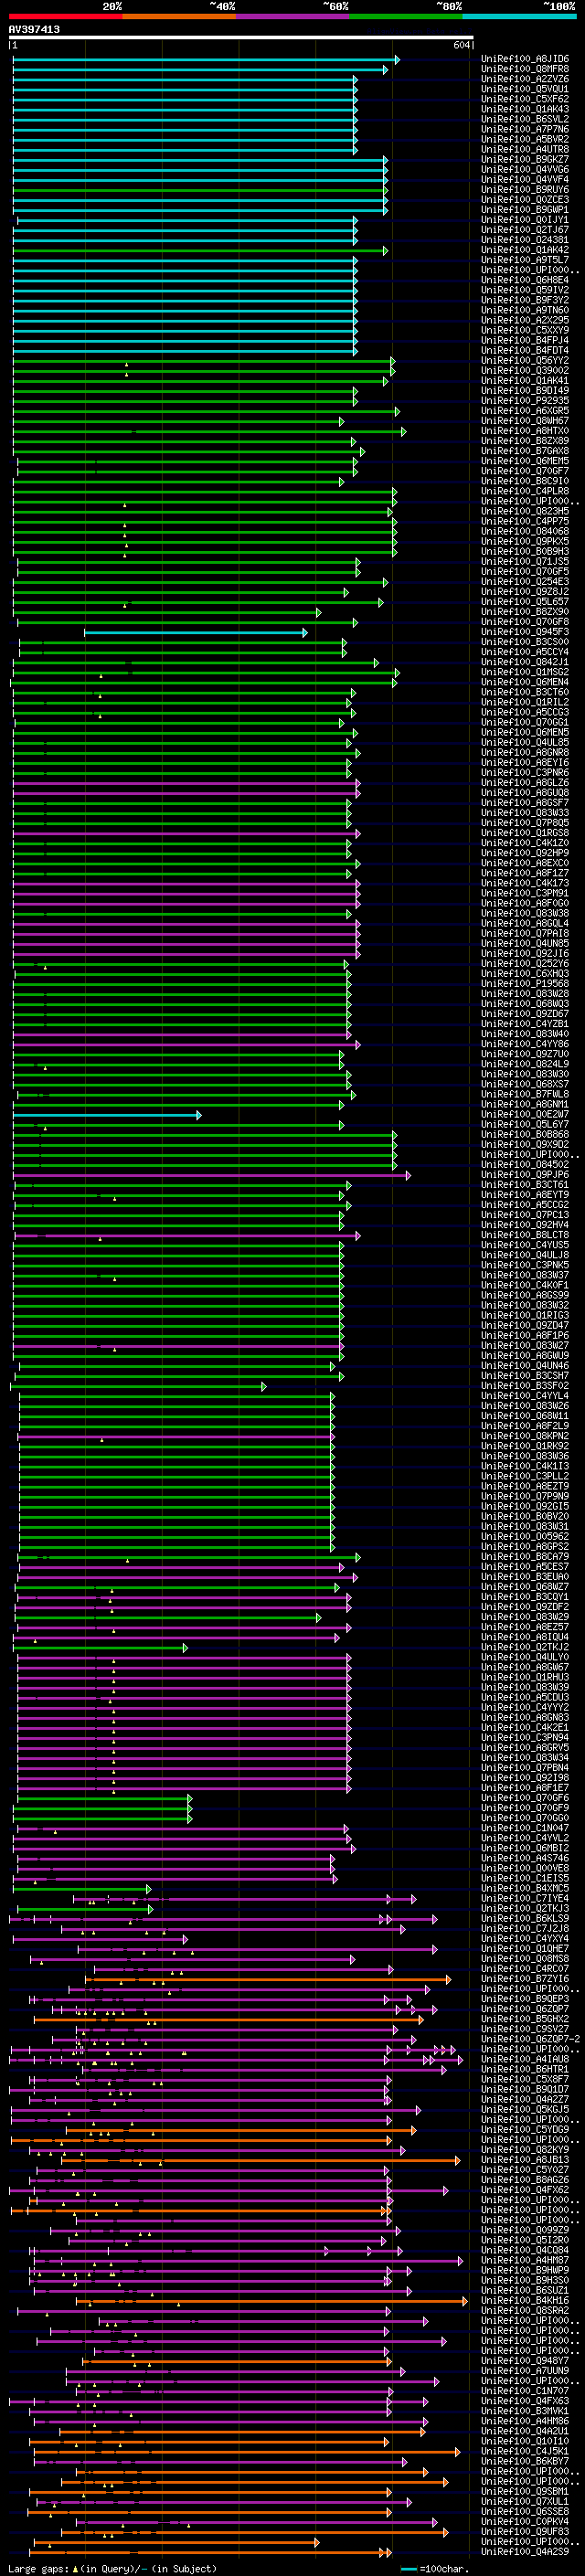
Task: Select the UniRef100_Q8KPN2 label
Action: tap(525, 1436)
